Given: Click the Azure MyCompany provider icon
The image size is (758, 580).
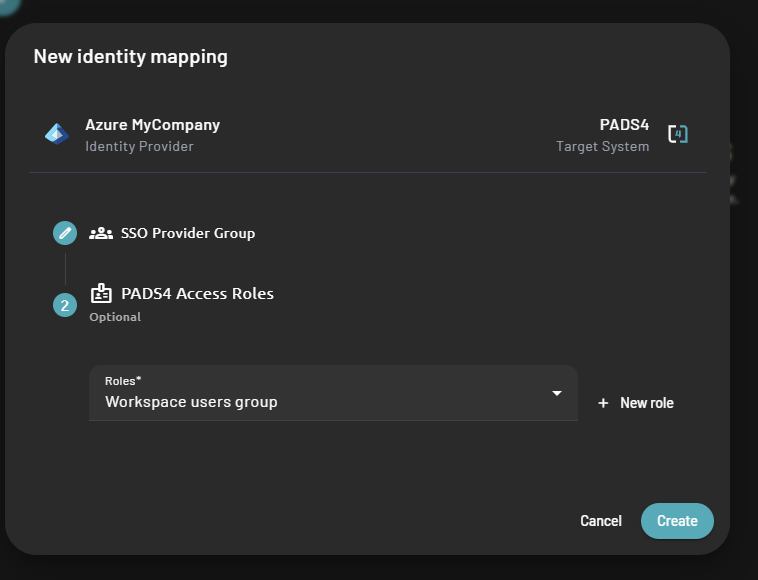Looking at the screenshot, I should tap(57, 134).
